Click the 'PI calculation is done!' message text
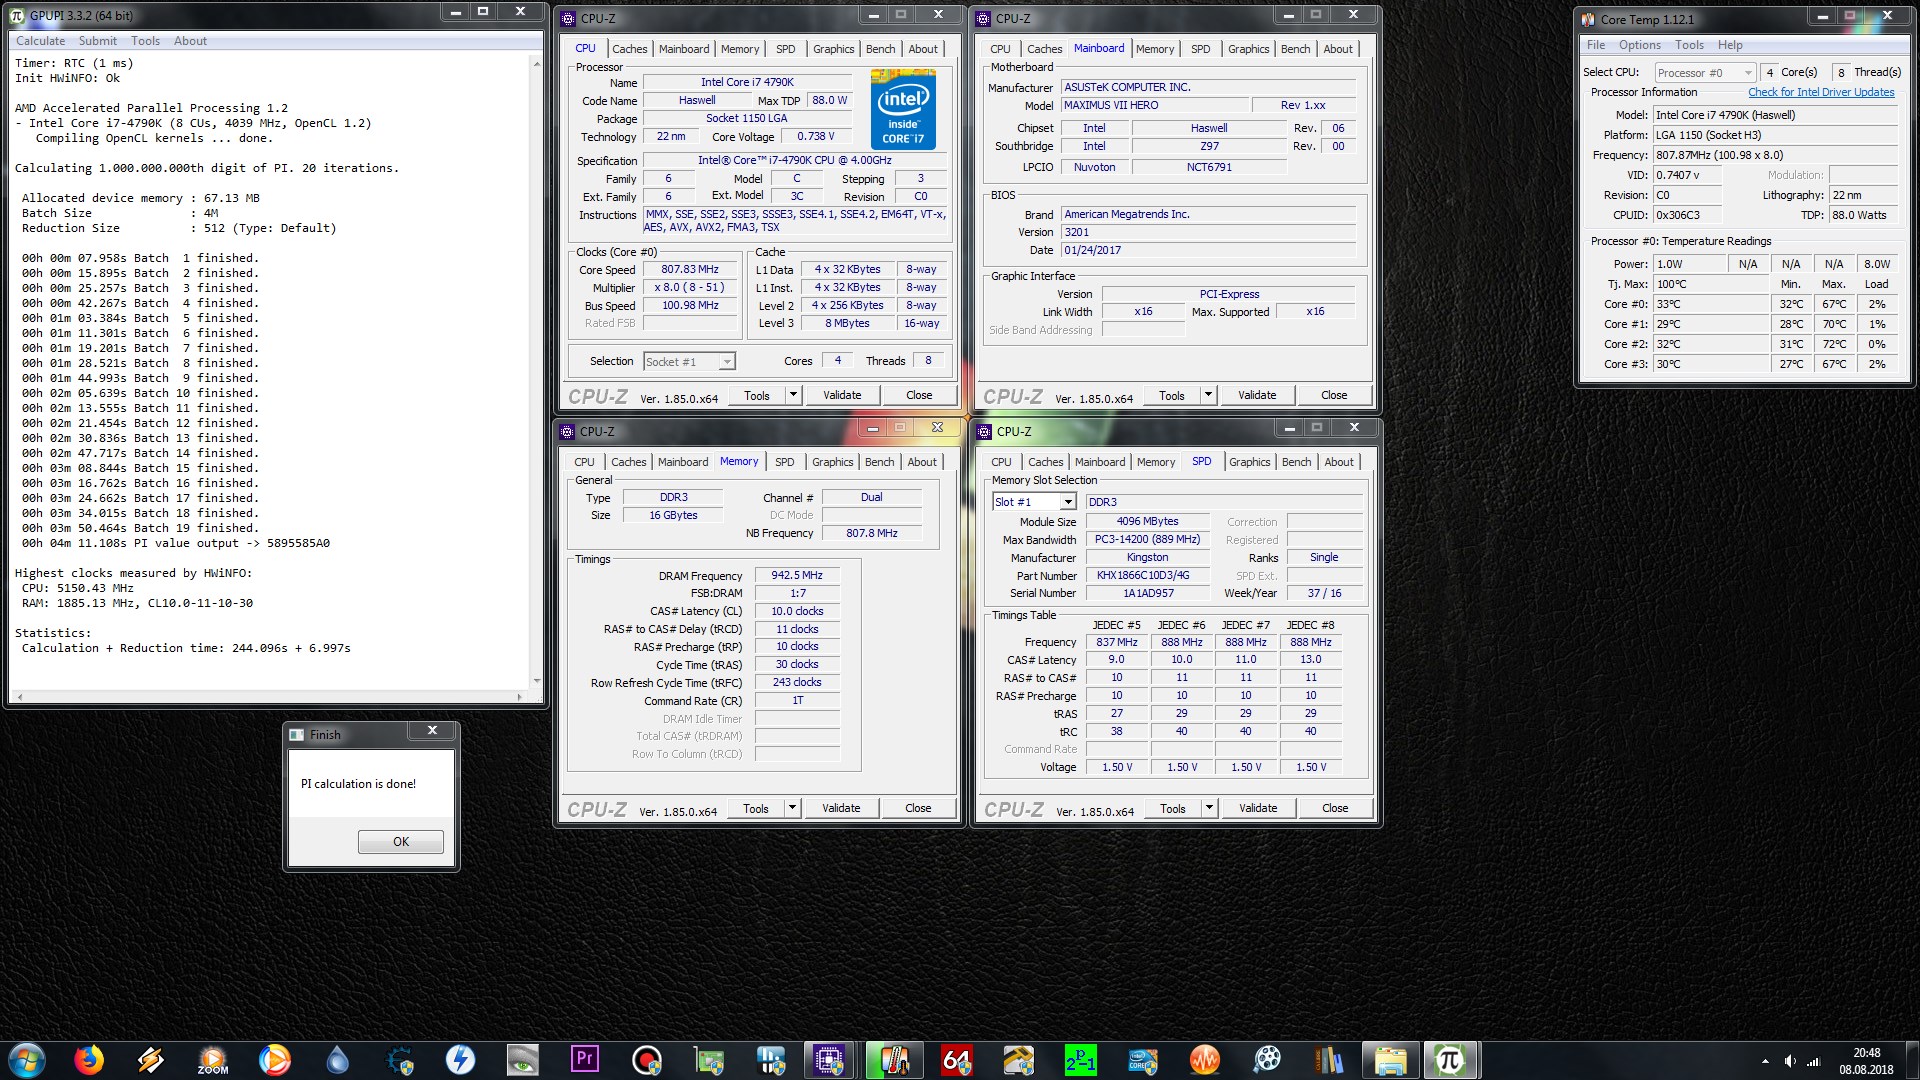 [358, 784]
